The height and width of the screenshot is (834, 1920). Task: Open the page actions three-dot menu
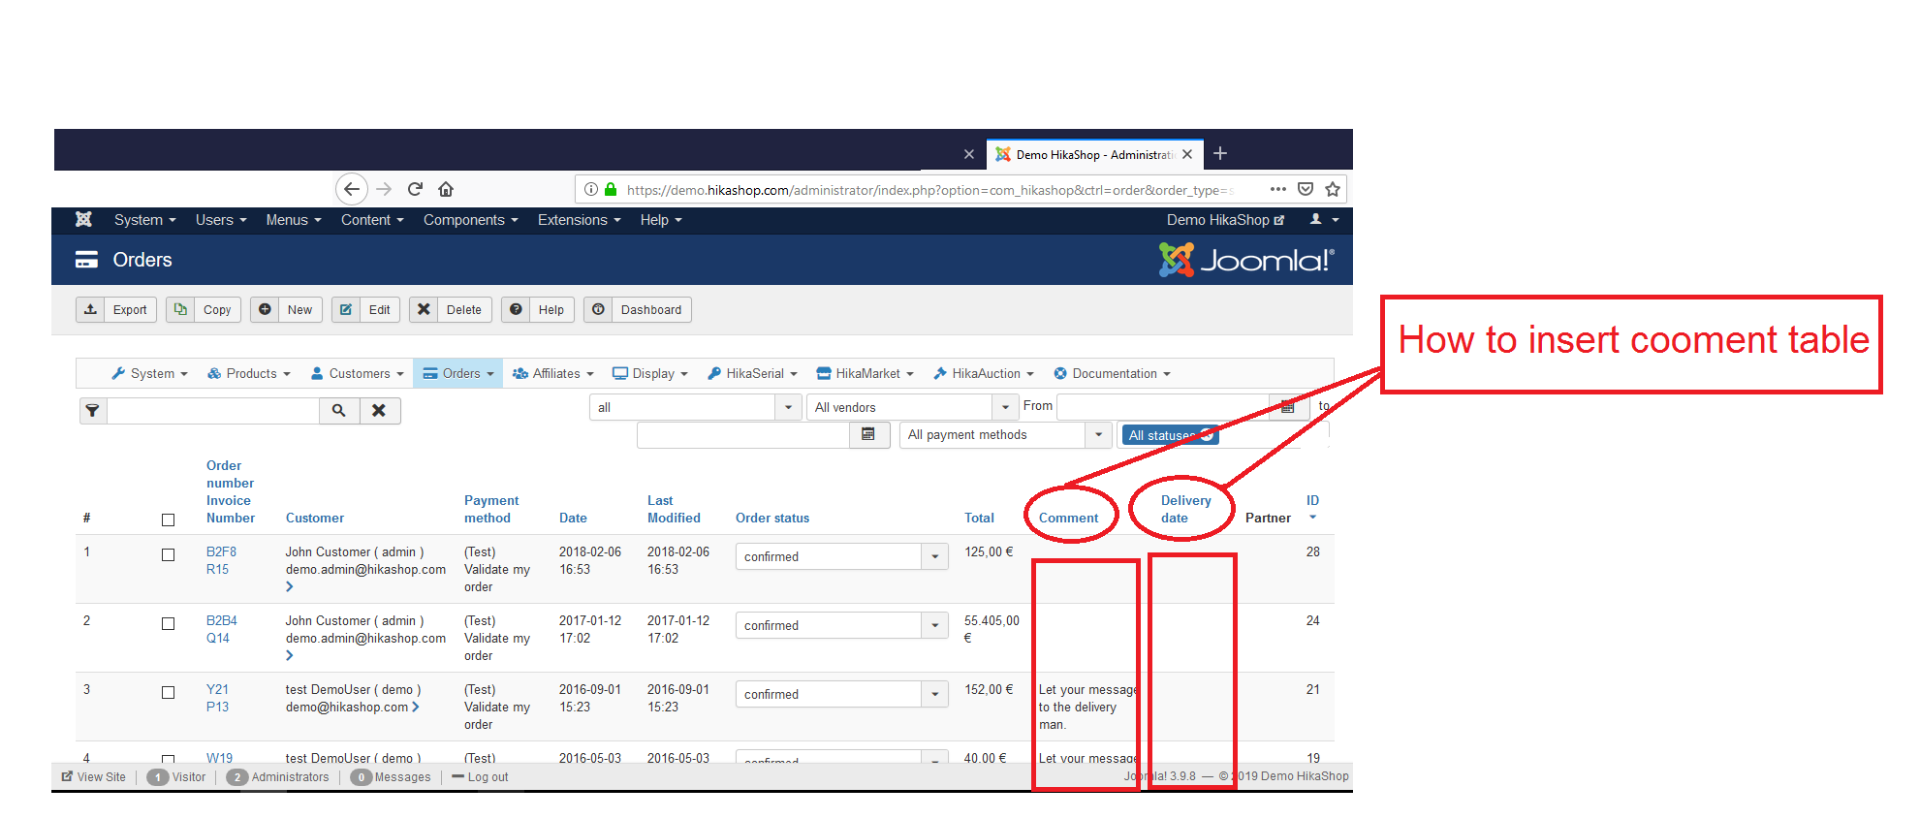[x=1278, y=189]
